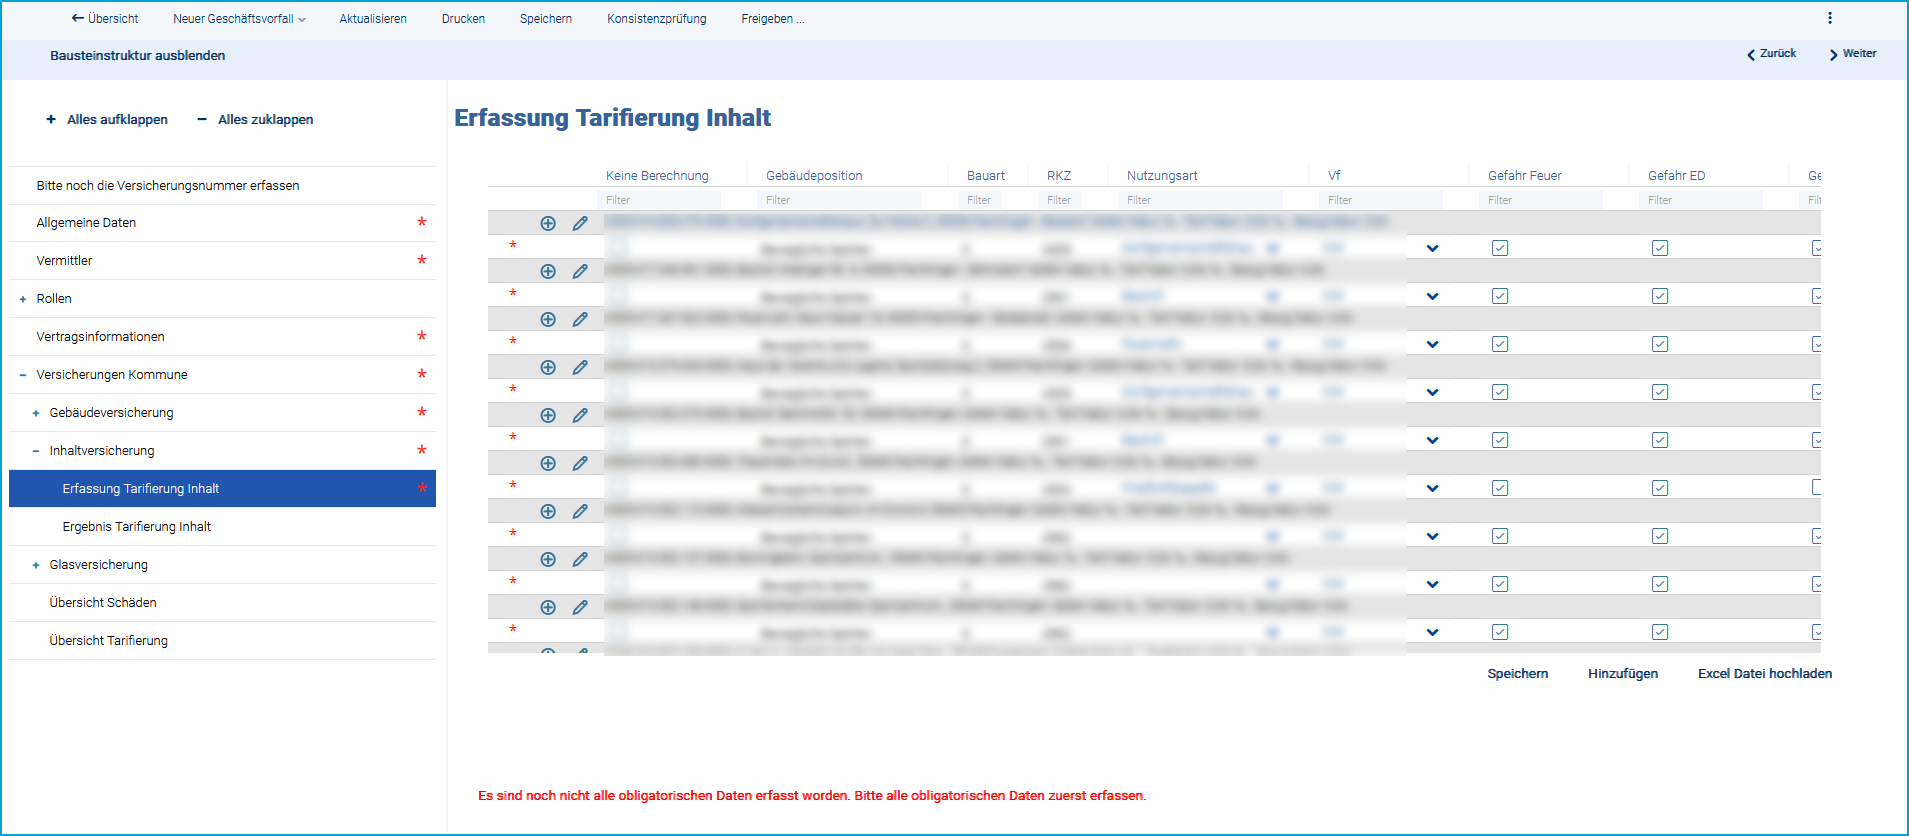Toggle Gefahr Feuer checkbox in the first data row
Image resolution: width=1909 pixels, height=836 pixels.
(x=1499, y=248)
